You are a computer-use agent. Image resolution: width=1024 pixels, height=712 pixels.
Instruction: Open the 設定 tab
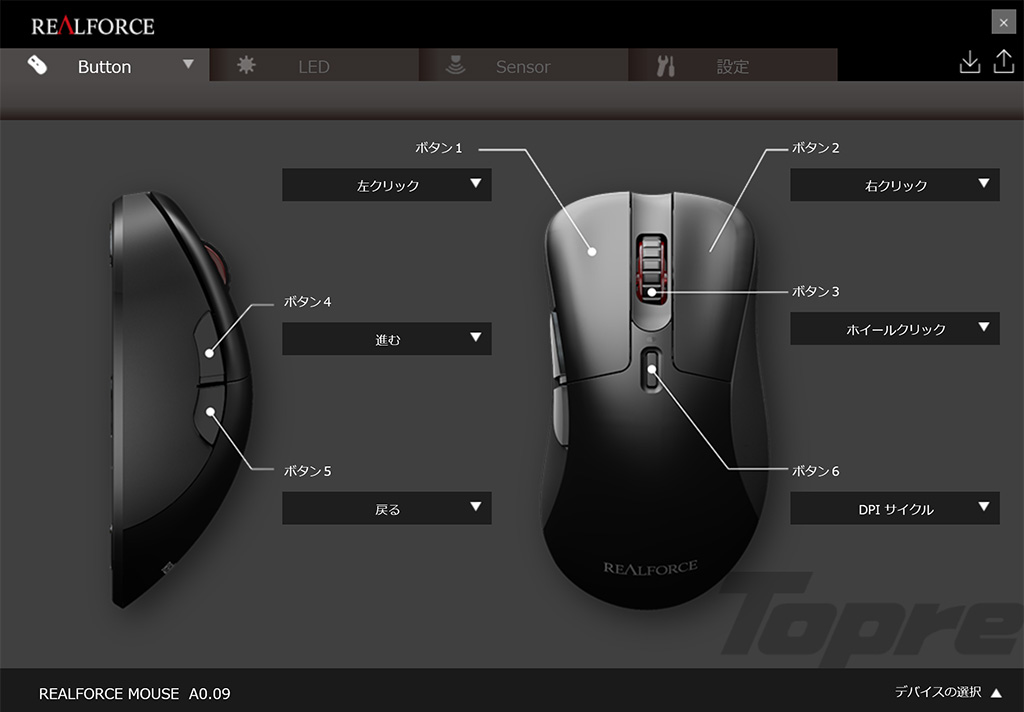[733, 65]
